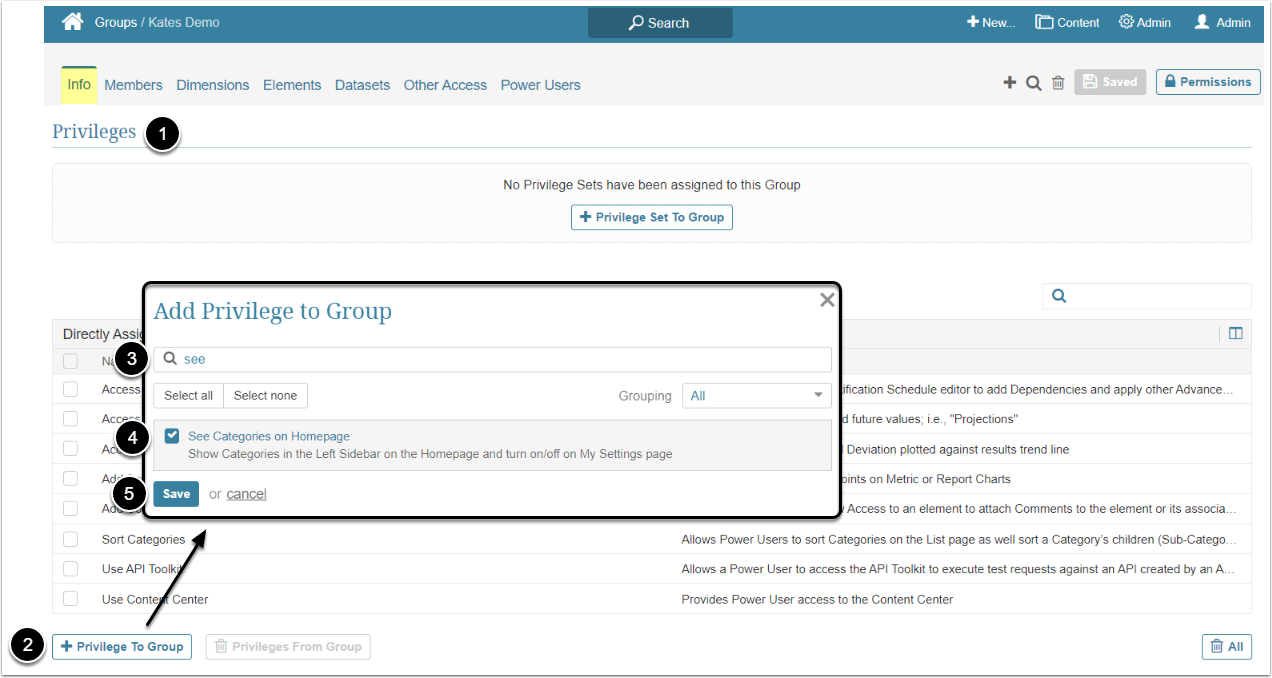This screenshot has width=1272, height=678.
Task: Click the plus add icon in toolbar
Action: point(1010,83)
